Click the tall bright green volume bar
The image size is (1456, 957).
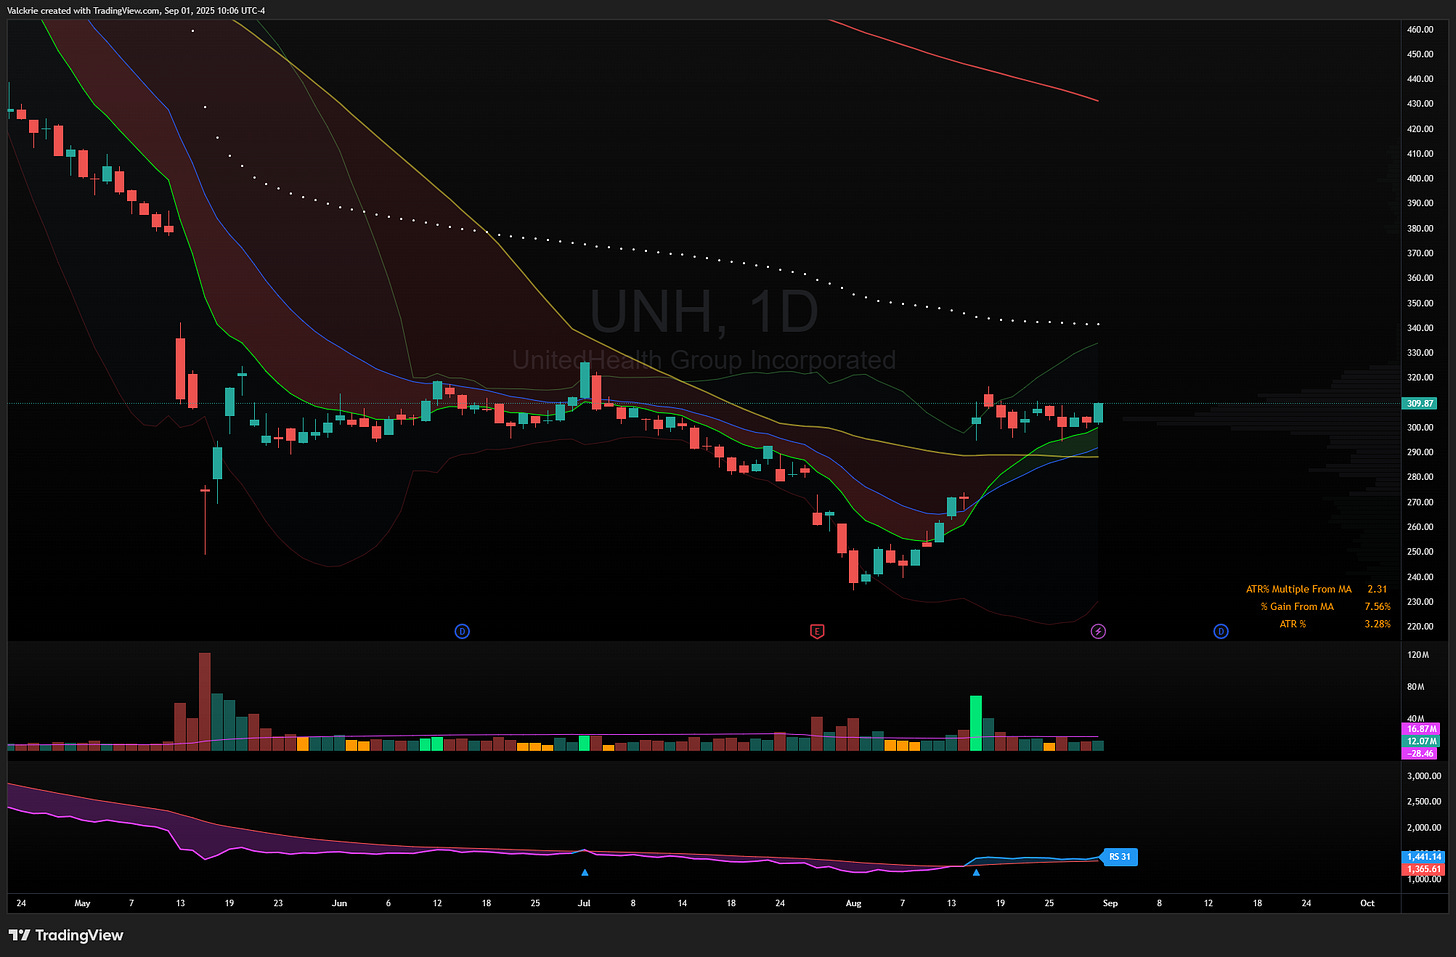[976, 723]
